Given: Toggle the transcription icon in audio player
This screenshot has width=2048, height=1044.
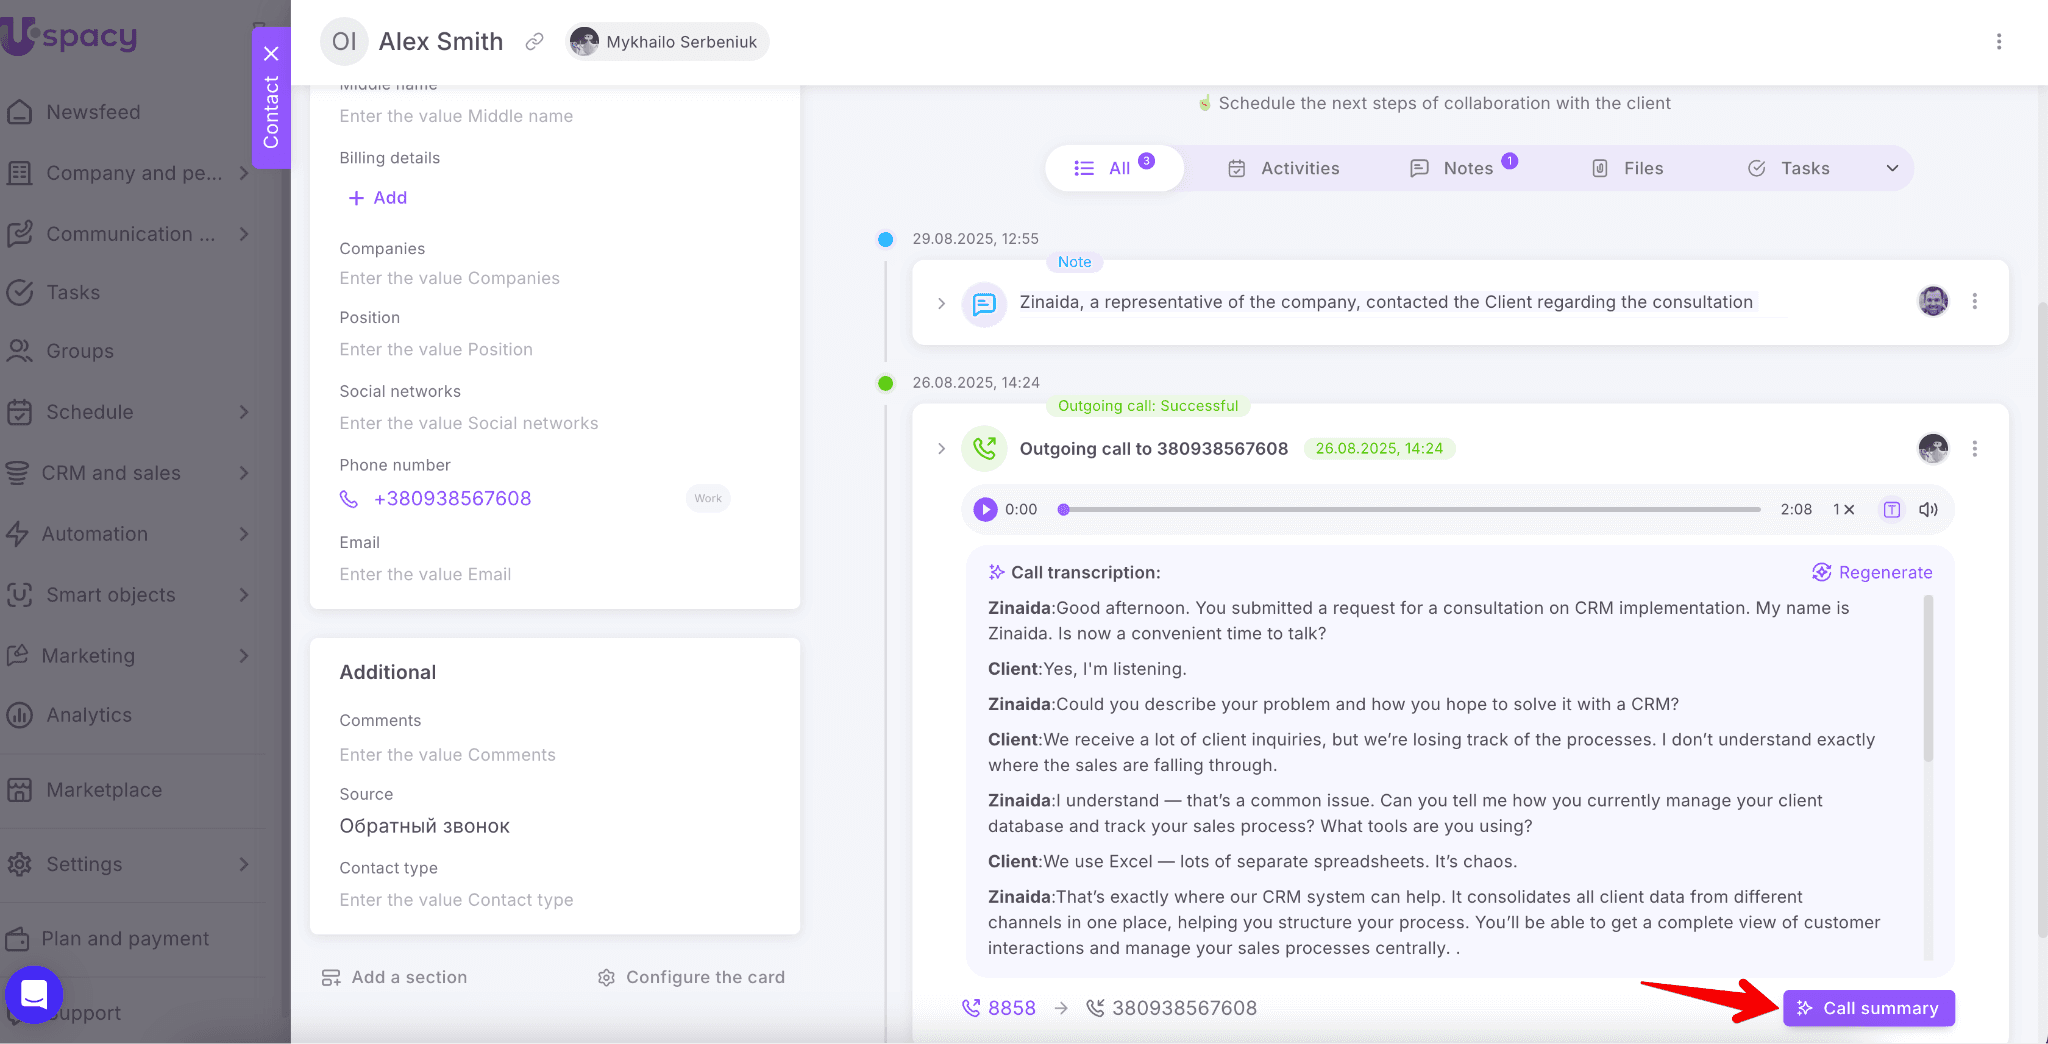Looking at the screenshot, I should 1891,509.
